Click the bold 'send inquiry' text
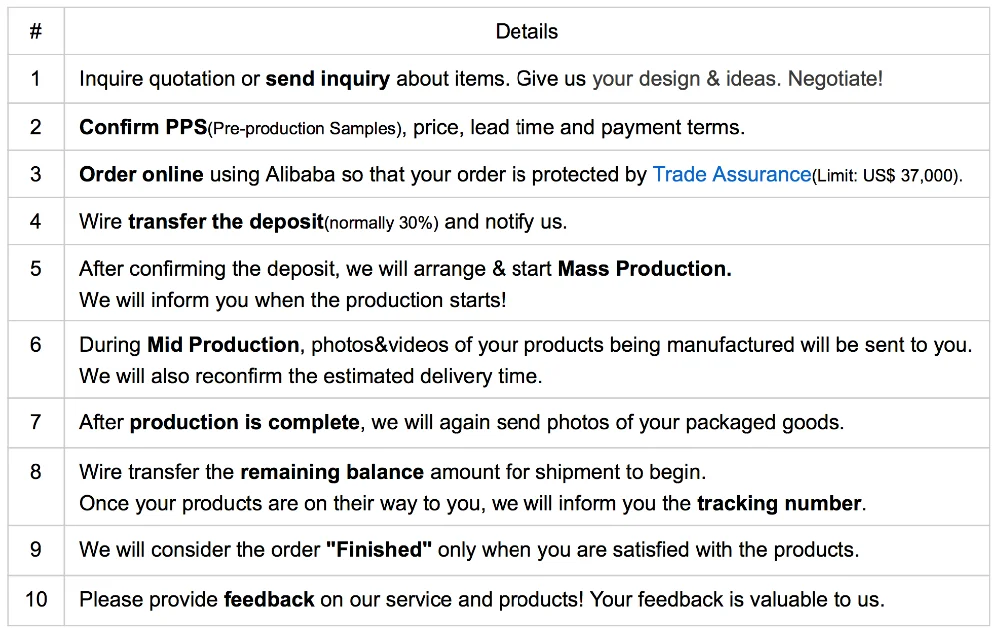The width and height of the screenshot is (1000, 634). (327, 78)
